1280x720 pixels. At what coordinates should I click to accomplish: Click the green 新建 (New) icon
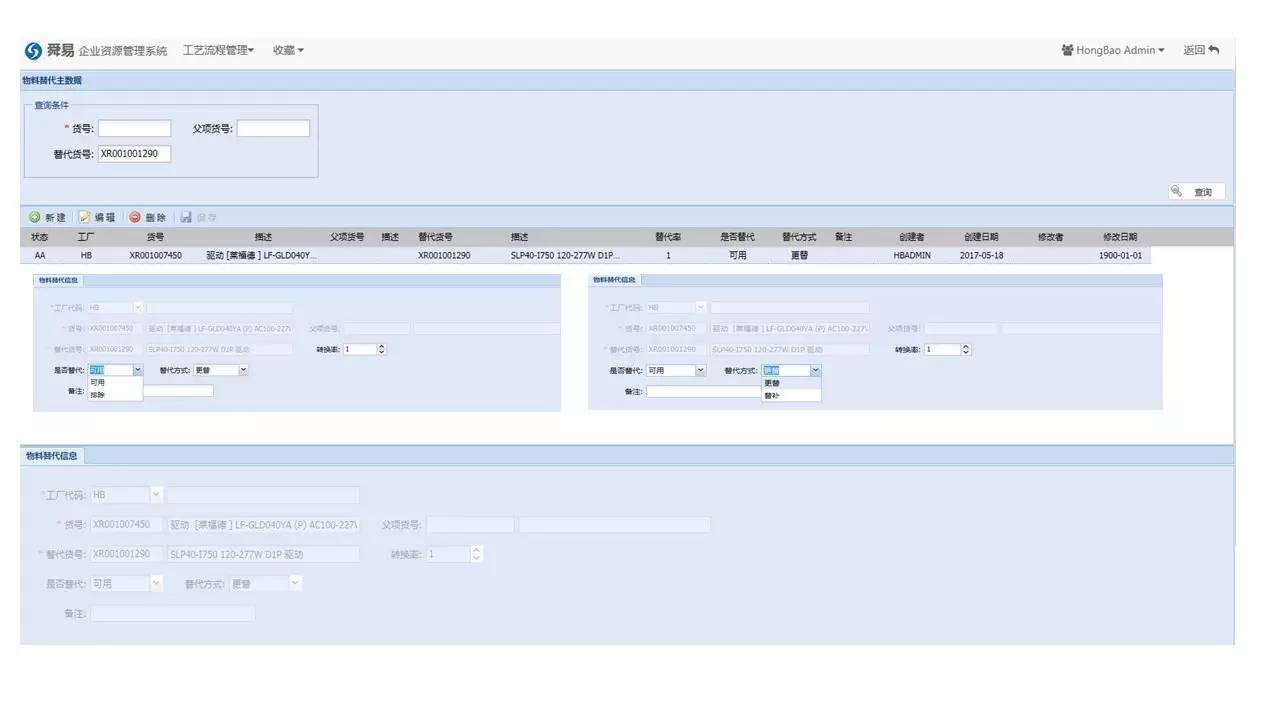point(34,217)
